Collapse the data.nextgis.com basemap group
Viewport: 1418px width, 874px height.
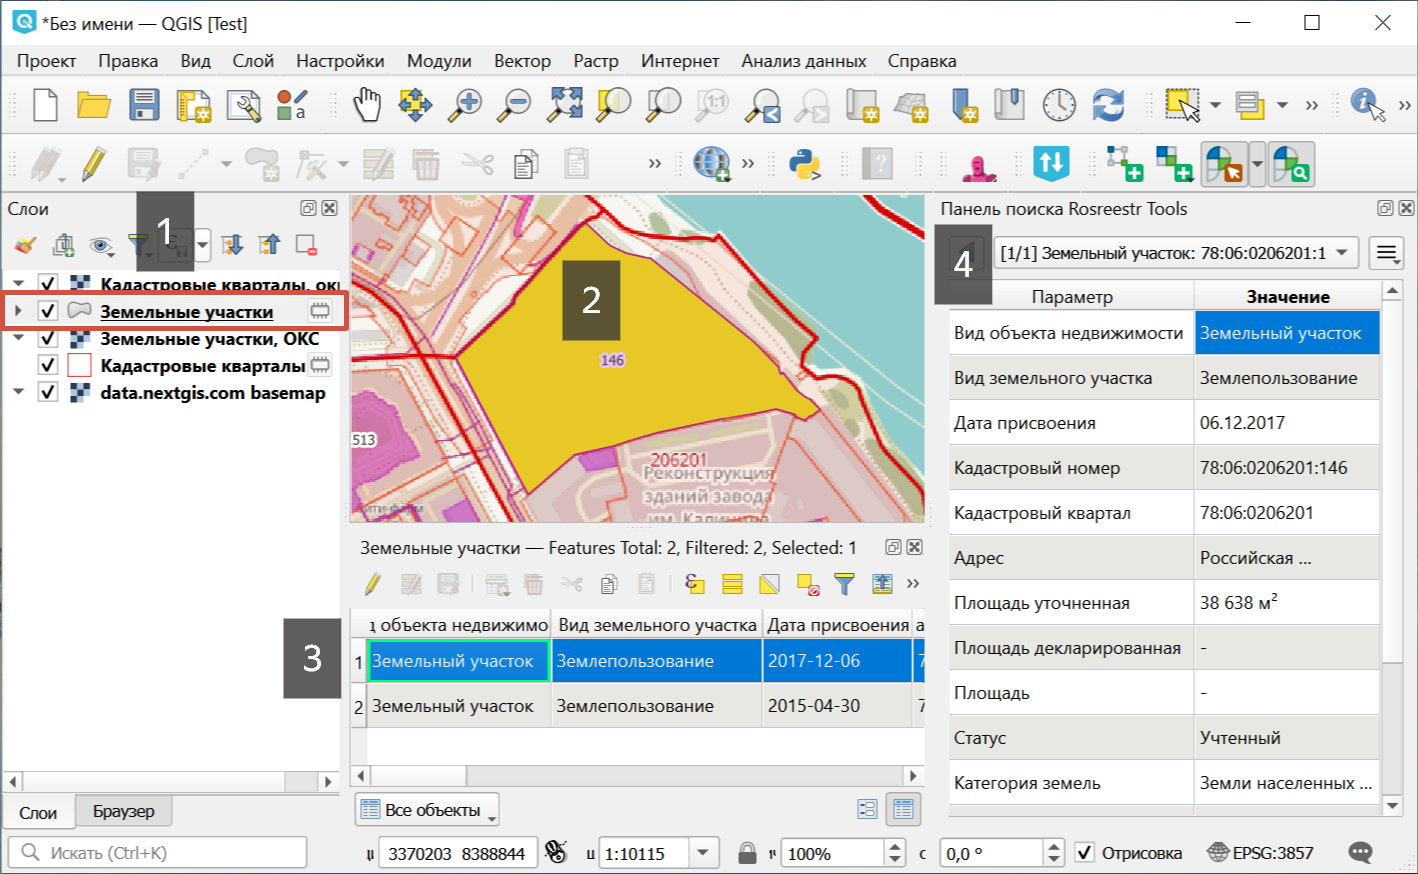pyautogui.click(x=18, y=392)
